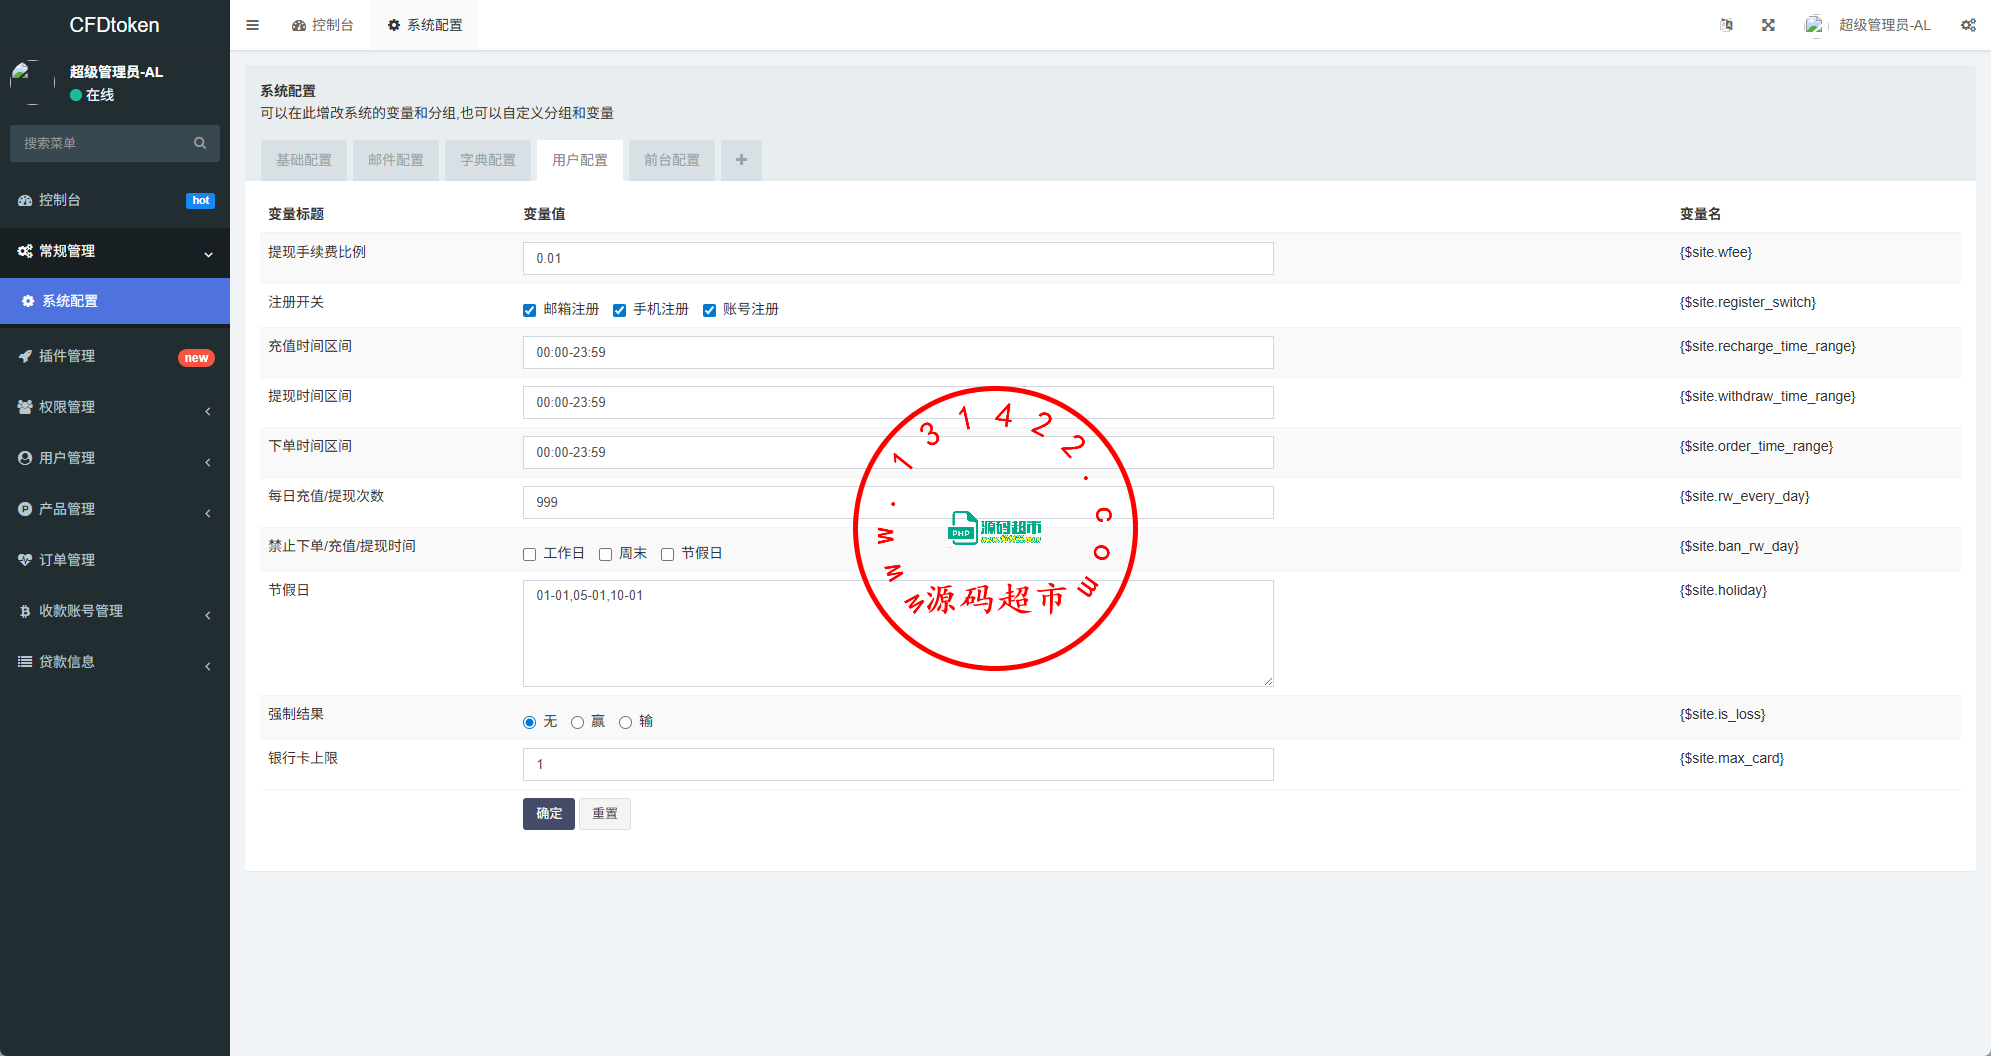The width and height of the screenshot is (1991, 1056).
Task: Uncheck the 邮箱注册 checkbox
Action: tap(530, 310)
